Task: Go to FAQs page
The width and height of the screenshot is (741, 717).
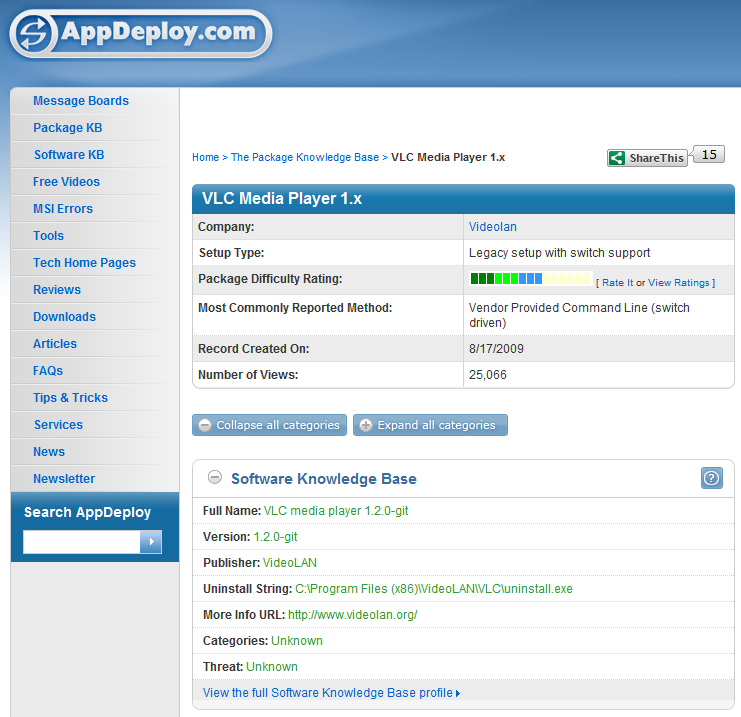Action: tap(48, 370)
